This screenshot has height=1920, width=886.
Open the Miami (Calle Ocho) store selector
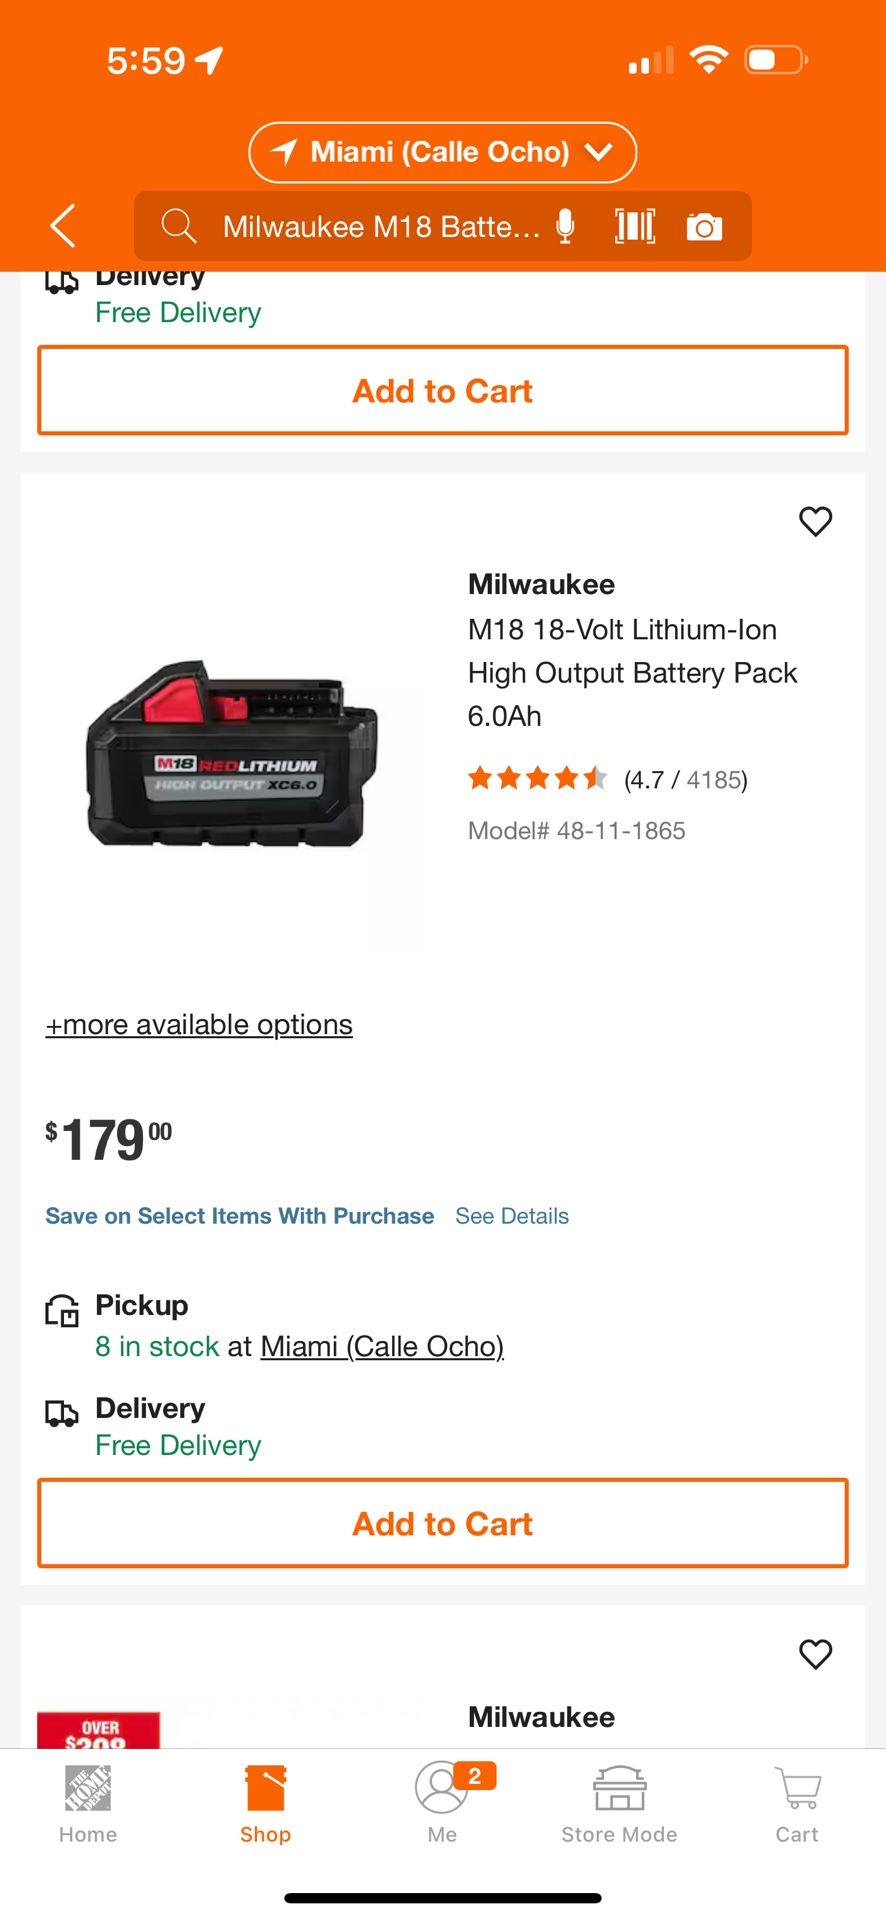(442, 152)
